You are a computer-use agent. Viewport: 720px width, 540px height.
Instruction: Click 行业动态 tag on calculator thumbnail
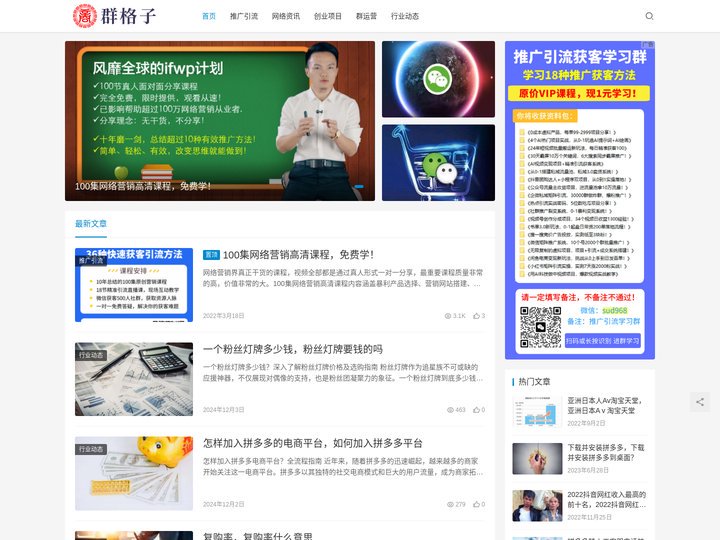[91, 355]
